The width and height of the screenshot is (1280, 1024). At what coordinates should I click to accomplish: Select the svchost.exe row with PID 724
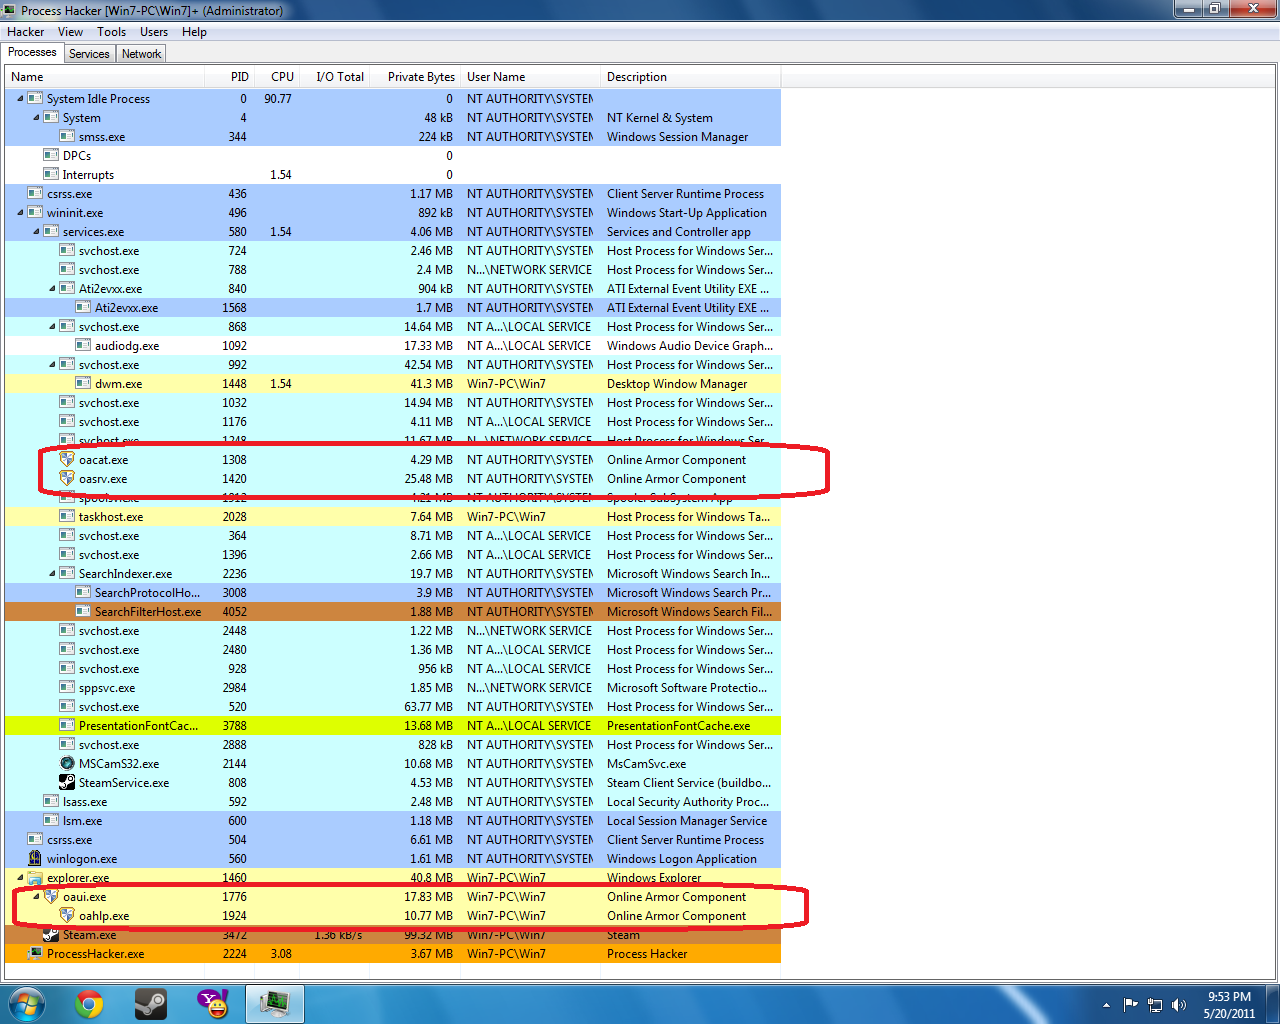click(x=393, y=251)
